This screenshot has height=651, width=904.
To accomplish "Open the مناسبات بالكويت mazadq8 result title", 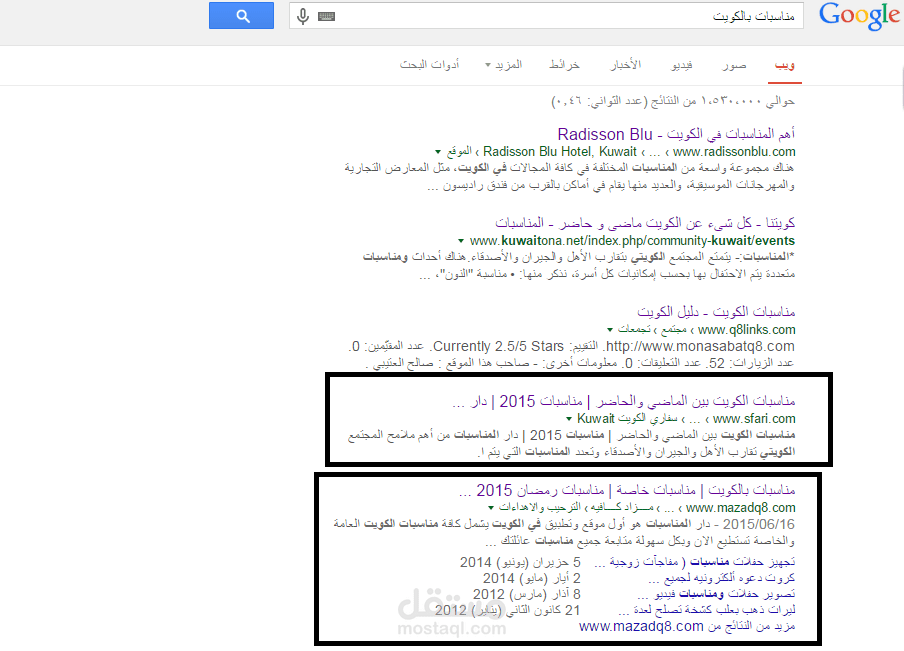I will (627, 490).
